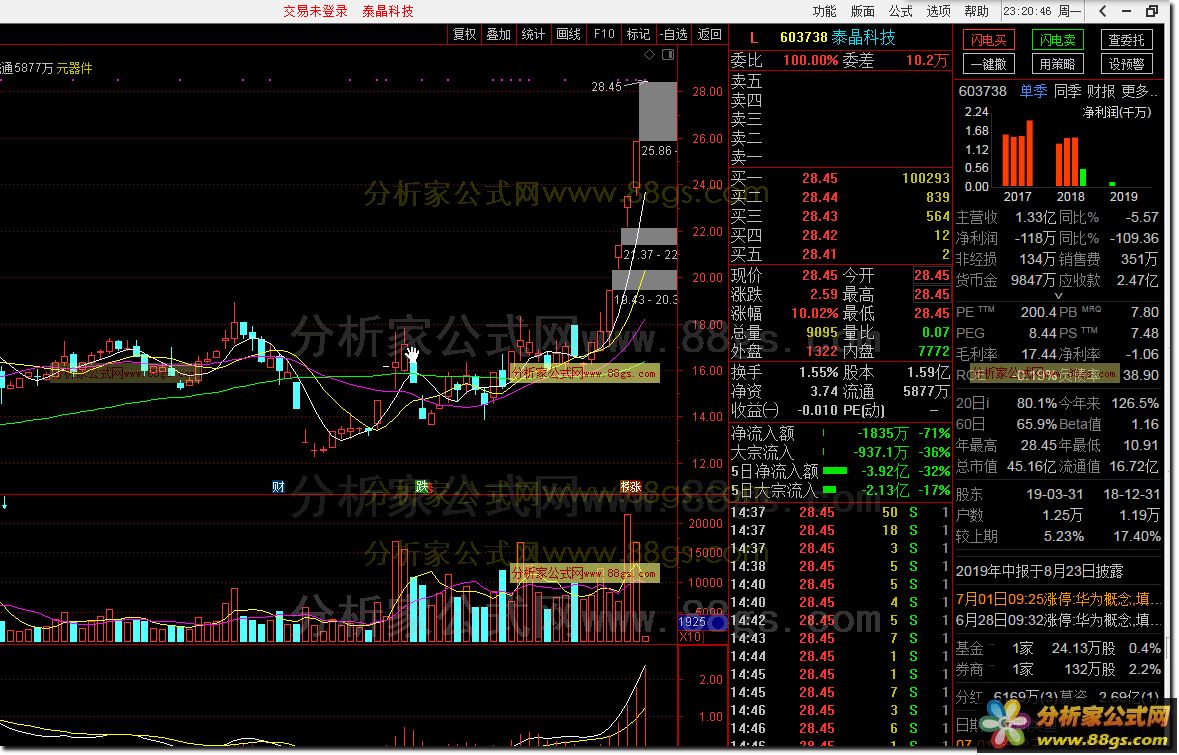Click the 券商 1家 holdings row

[x=1058, y=669]
